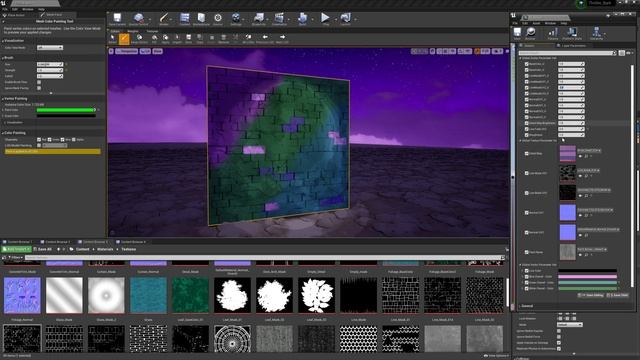Click the Save Sibling button
The width and height of the screenshot is (640, 360).
click(x=591, y=295)
